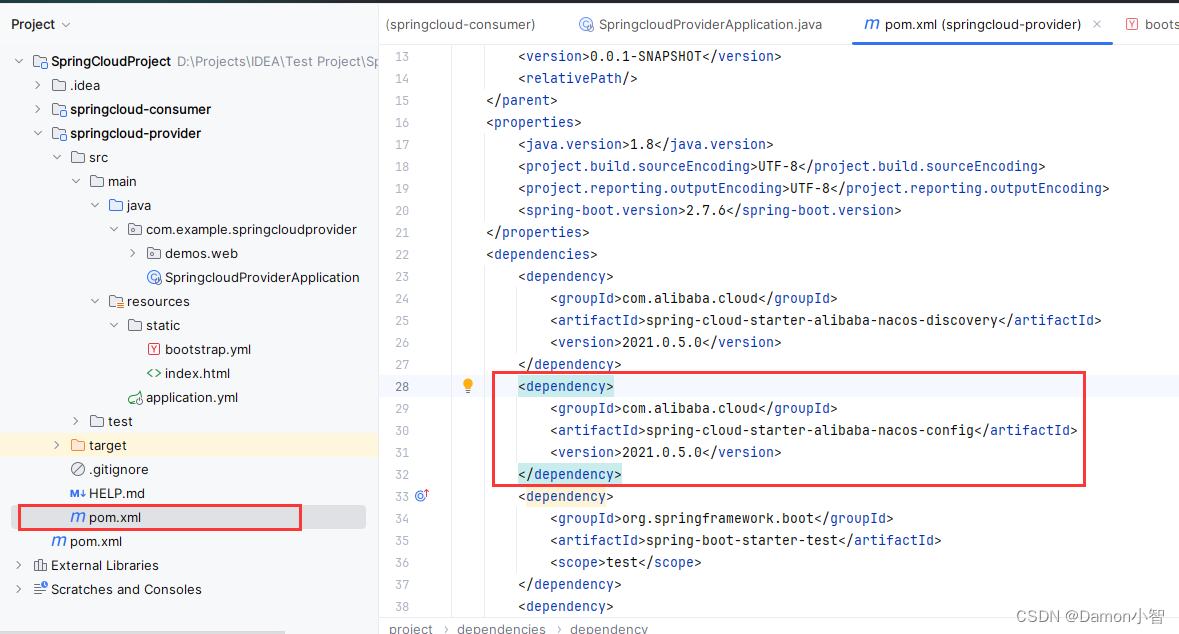Close the pom.xml (springcloud-provider) tab
This screenshot has width=1179, height=634.
[1097, 24]
